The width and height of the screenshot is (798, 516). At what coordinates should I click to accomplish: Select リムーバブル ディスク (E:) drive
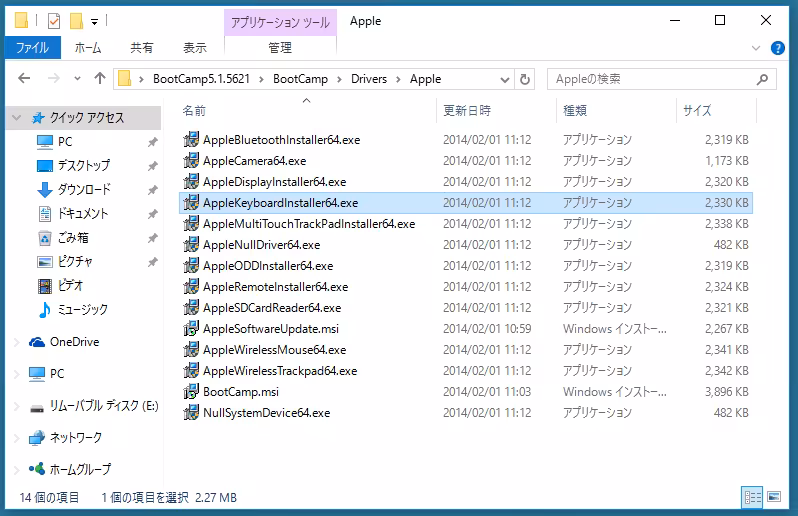[x=104, y=406]
